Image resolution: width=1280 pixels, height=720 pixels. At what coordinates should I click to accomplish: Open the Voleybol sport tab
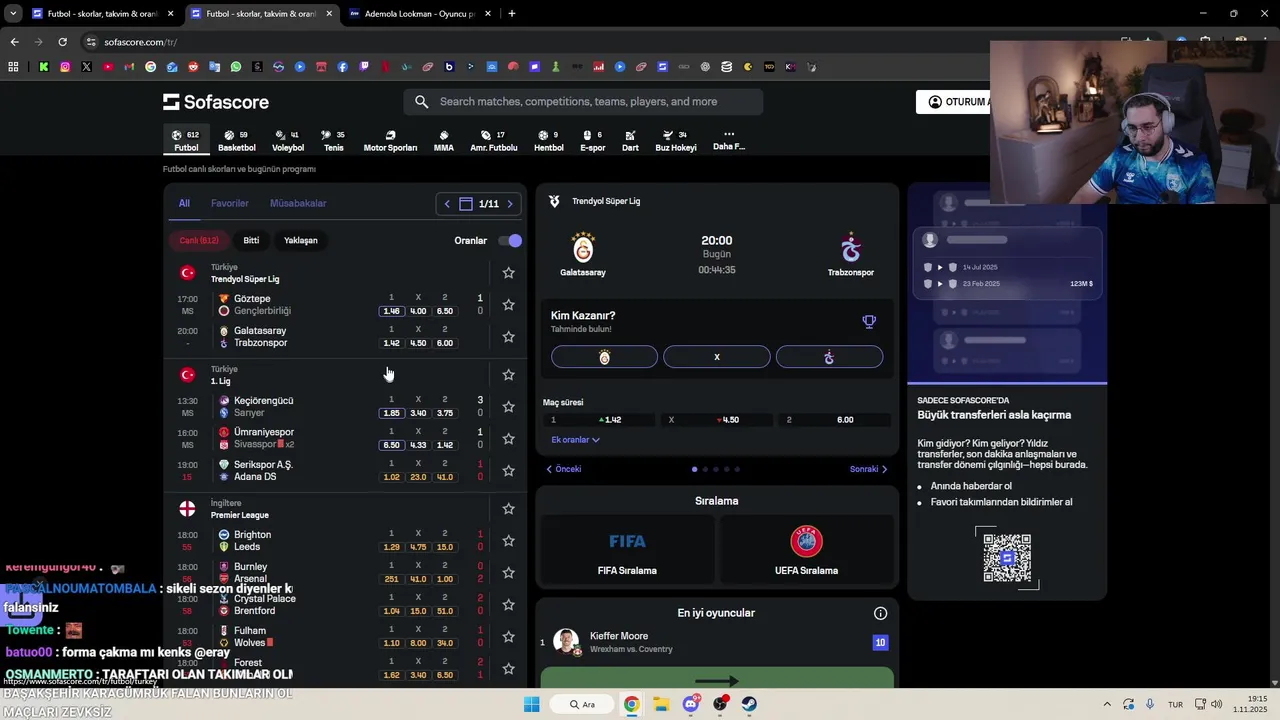288,141
